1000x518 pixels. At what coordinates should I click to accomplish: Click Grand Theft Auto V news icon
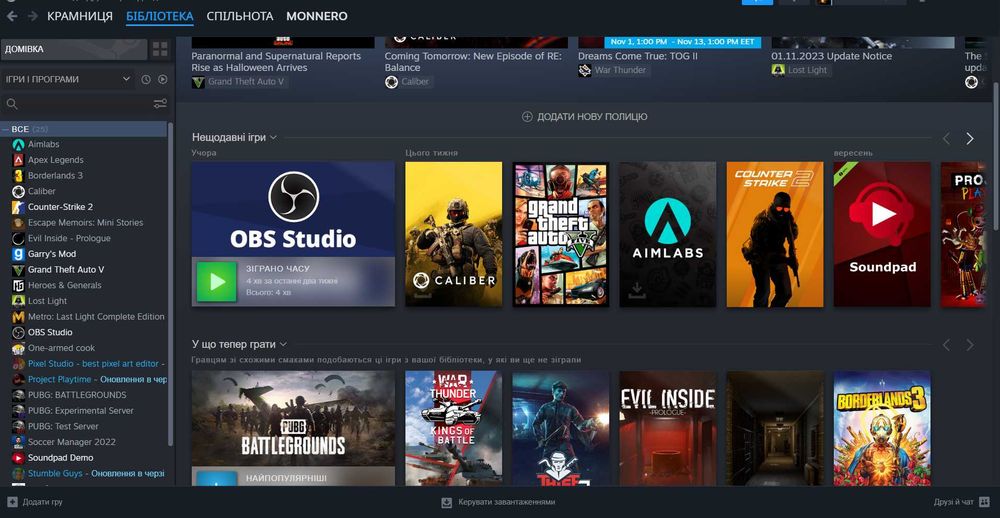coord(198,82)
